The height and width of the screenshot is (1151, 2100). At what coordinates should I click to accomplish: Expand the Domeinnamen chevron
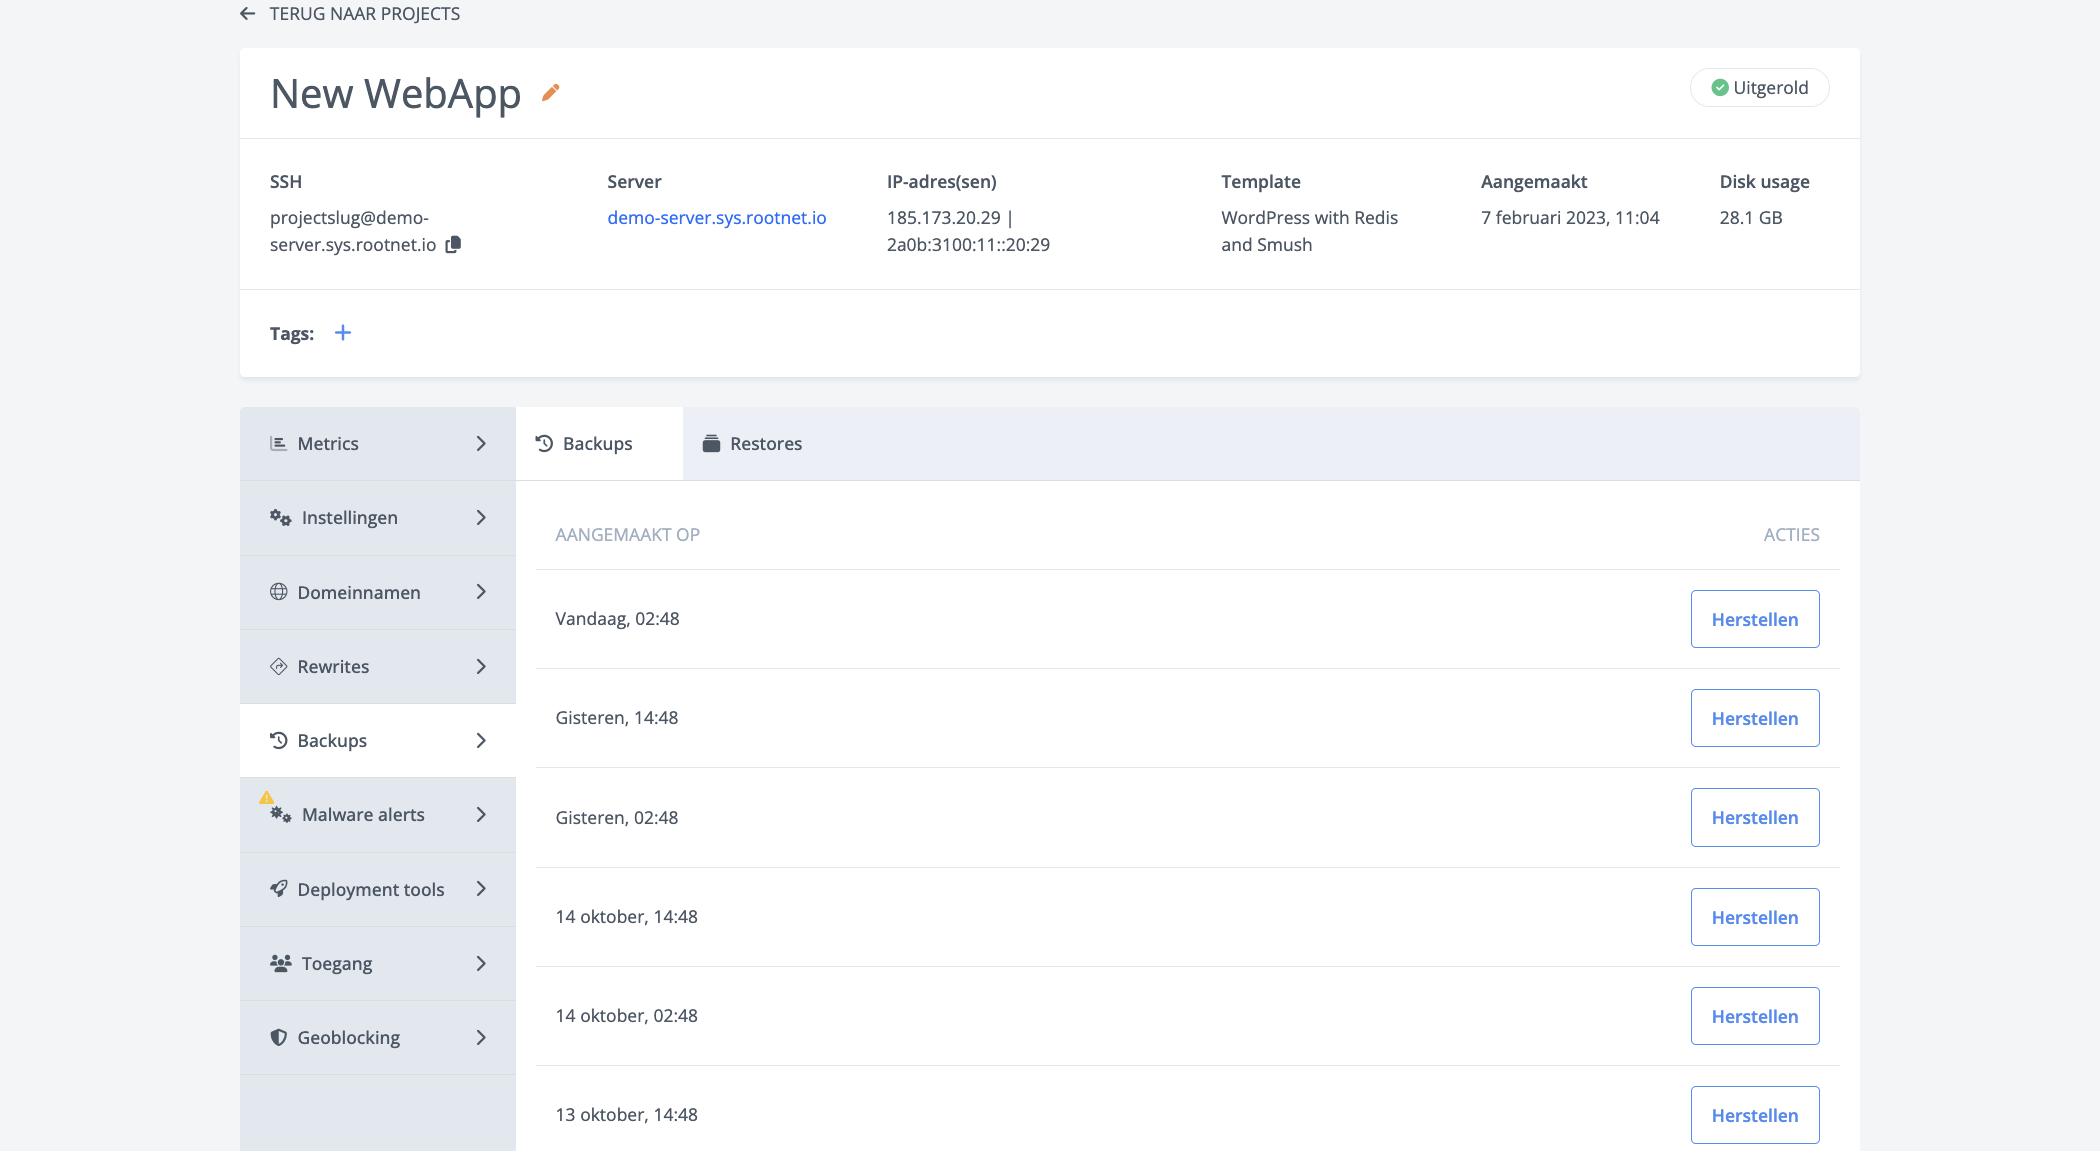pos(481,592)
